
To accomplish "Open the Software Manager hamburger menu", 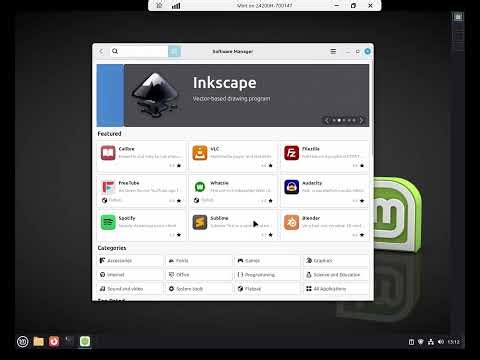I will (x=333, y=51).
